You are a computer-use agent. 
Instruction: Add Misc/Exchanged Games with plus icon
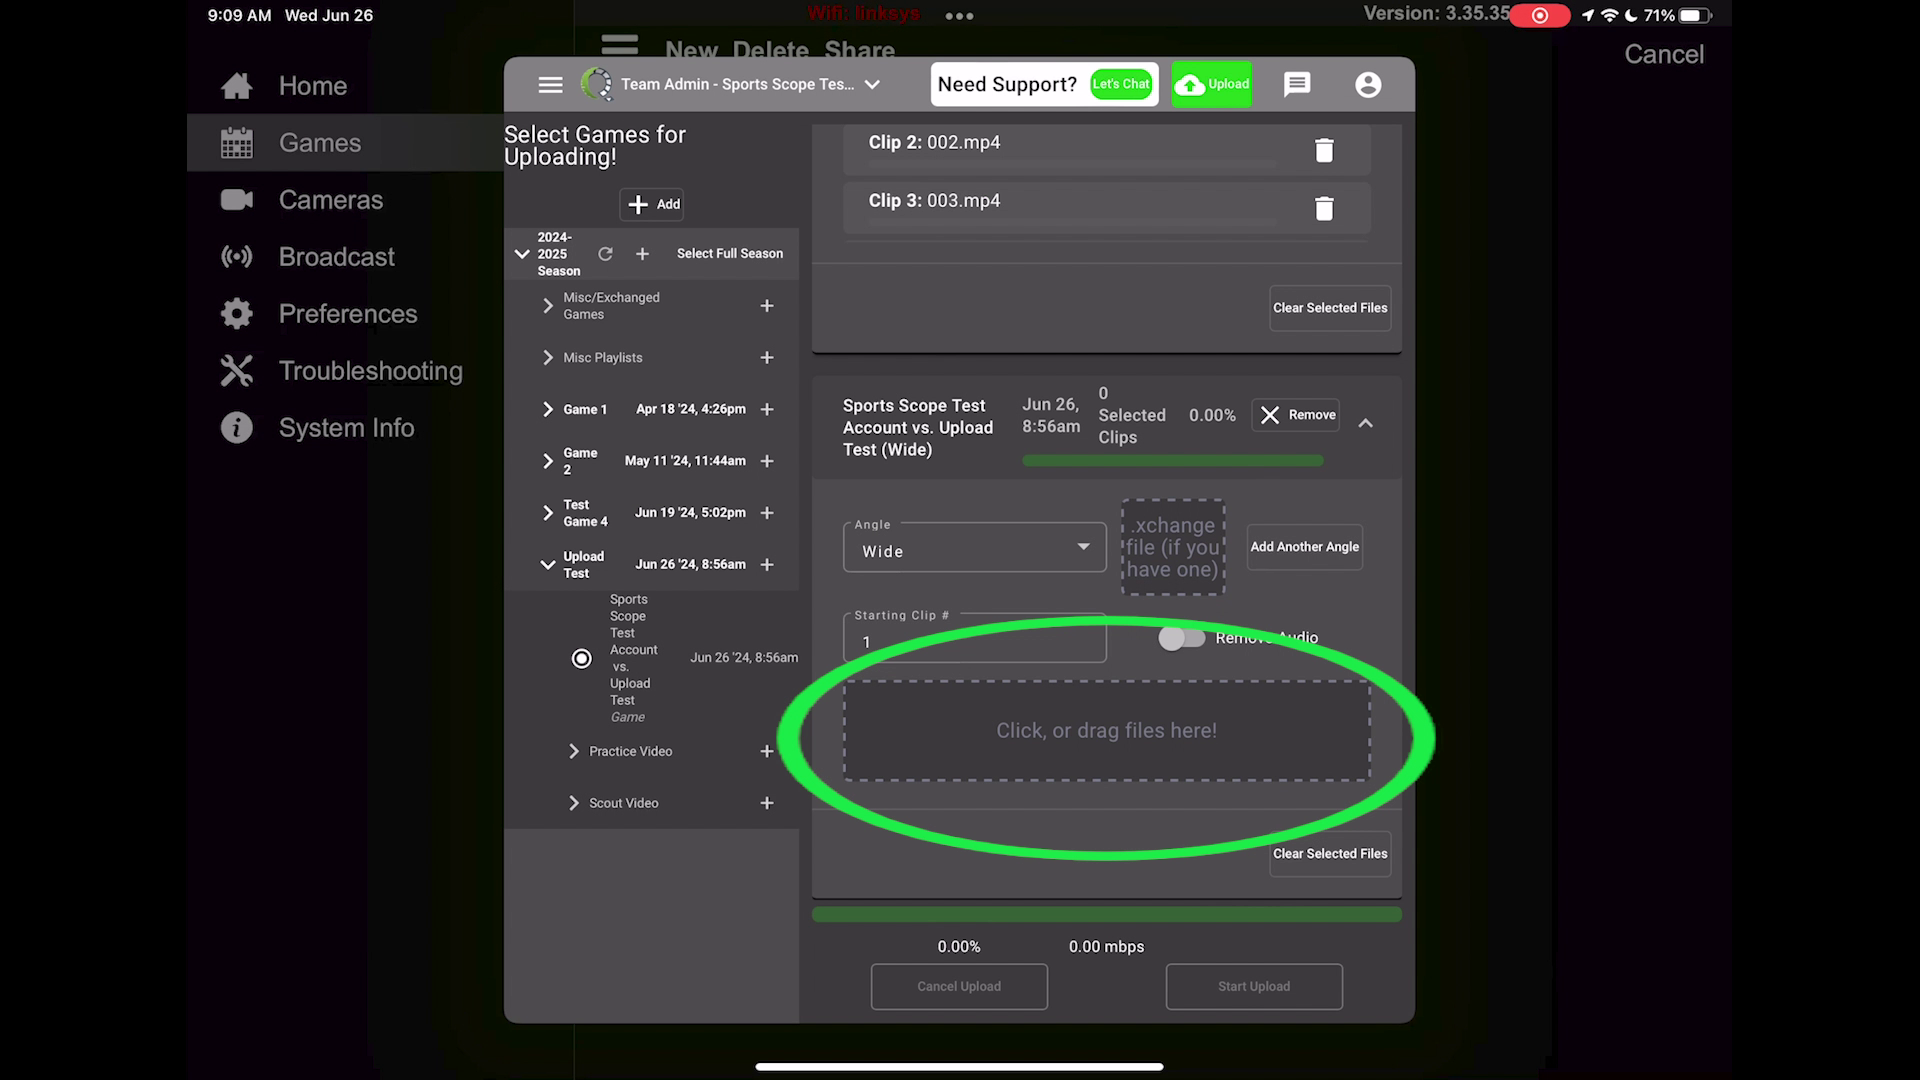coord(767,306)
